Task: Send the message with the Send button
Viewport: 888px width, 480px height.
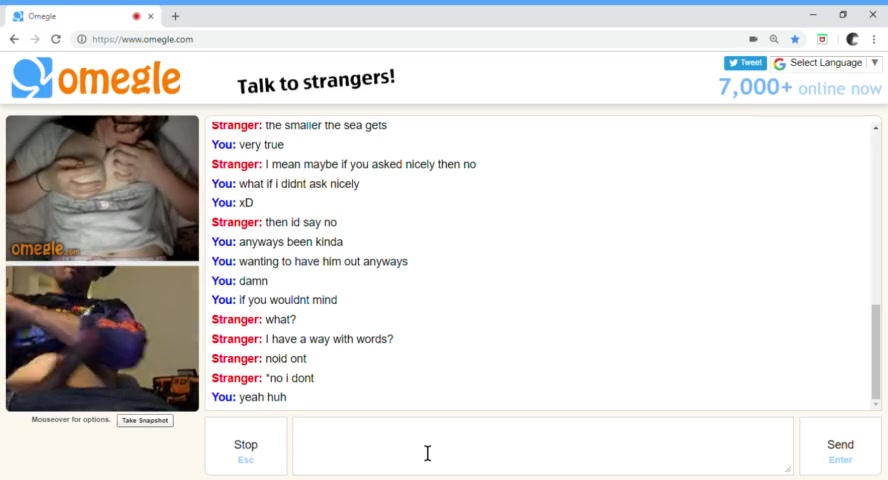Action: (x=840, y=447)
